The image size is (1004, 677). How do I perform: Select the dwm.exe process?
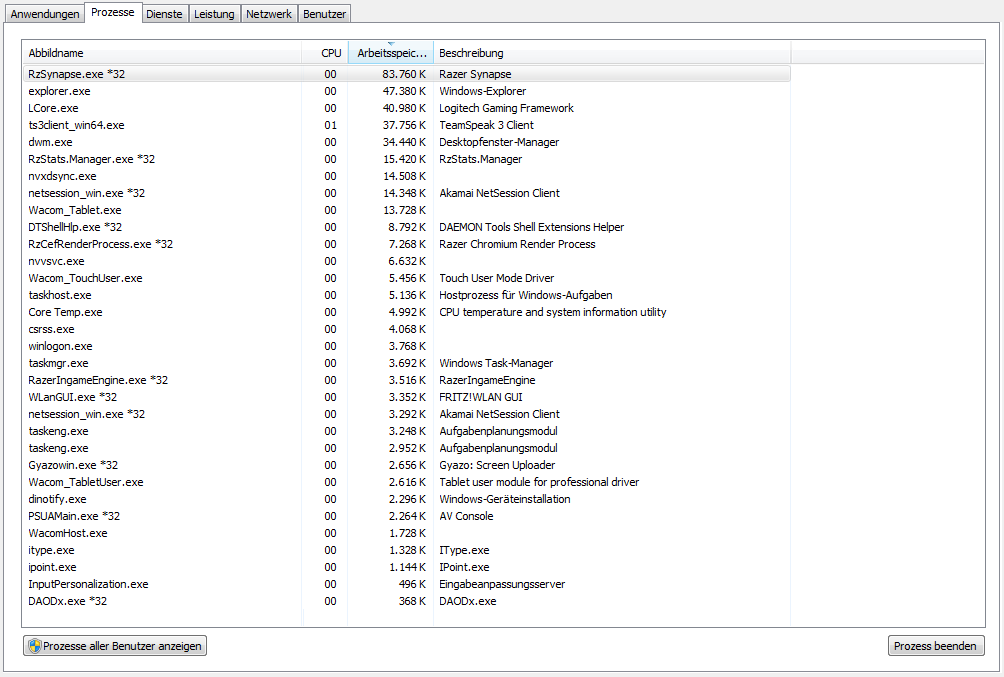tap(407, 142)
